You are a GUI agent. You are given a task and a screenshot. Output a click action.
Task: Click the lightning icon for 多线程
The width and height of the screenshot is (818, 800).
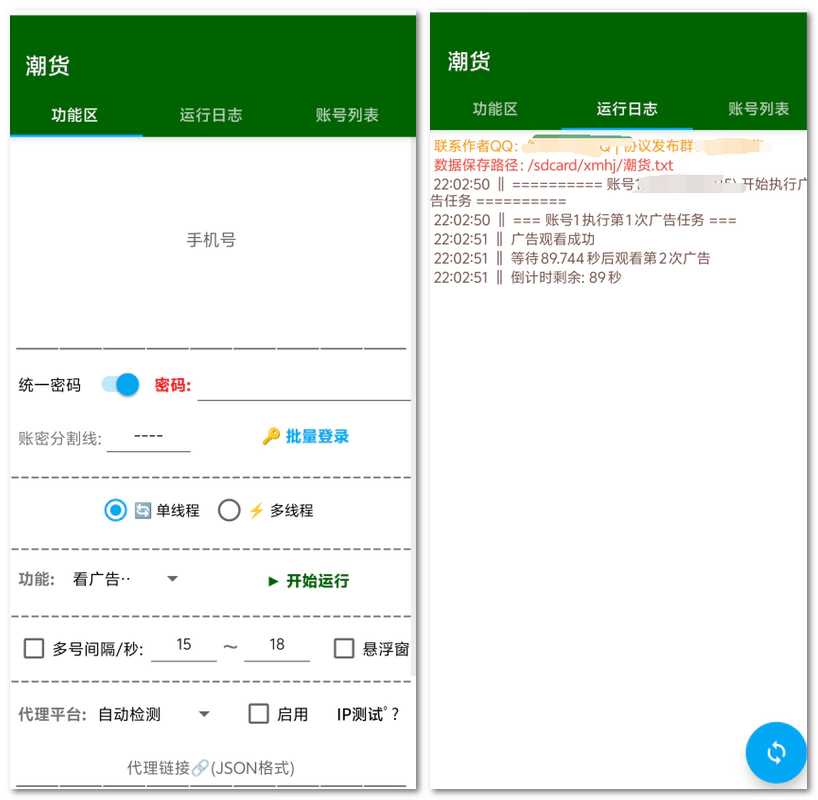[x=257, y=511]
